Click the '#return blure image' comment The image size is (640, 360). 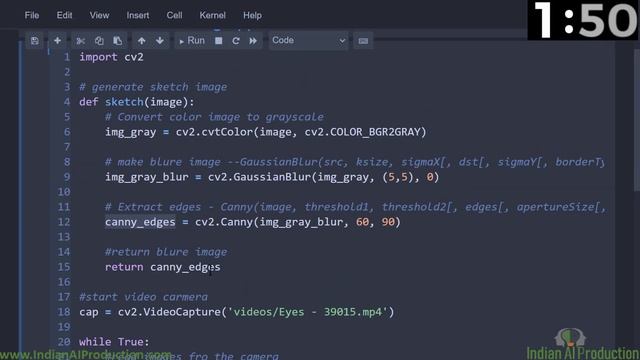point(166,252)
